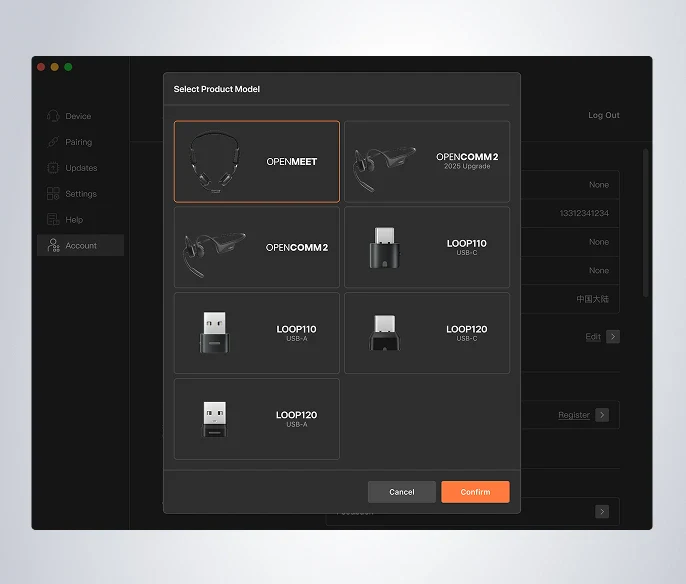Select LOOP110 USB-A dongle
The height and width of the screenshot is (584, 686).
[x=257, y=333]
